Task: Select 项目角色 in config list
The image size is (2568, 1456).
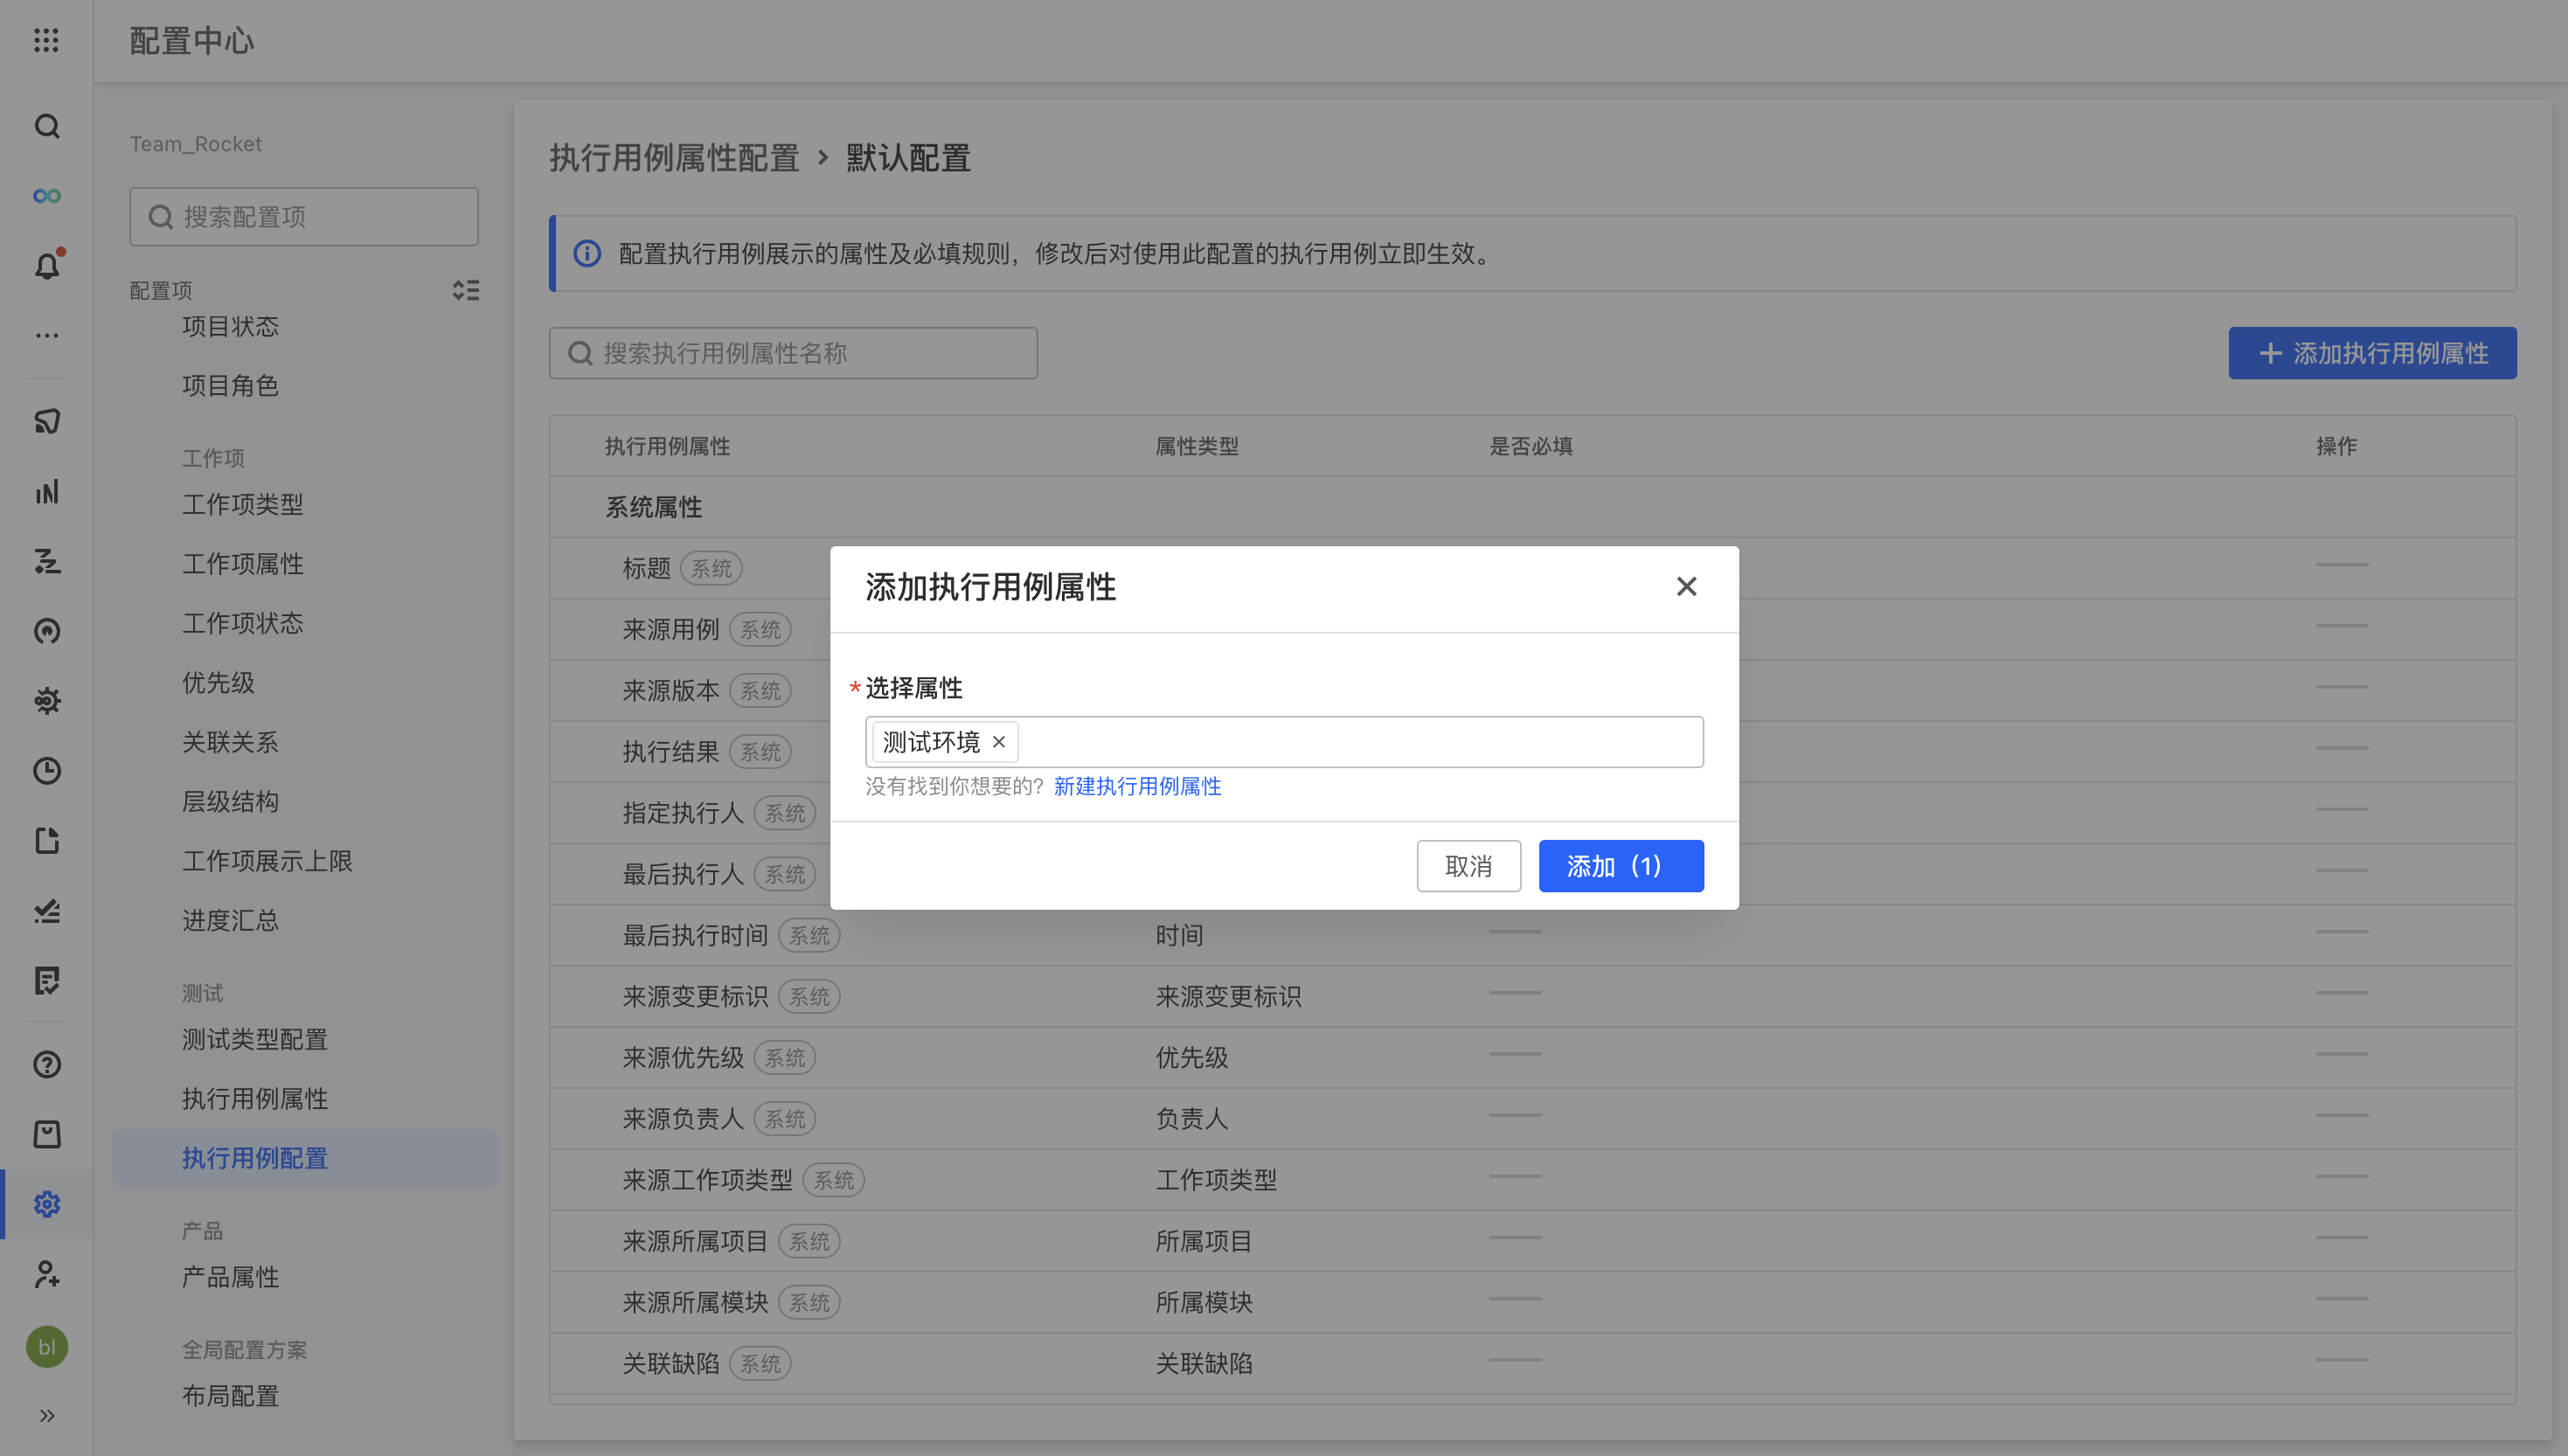Action: 230,386
